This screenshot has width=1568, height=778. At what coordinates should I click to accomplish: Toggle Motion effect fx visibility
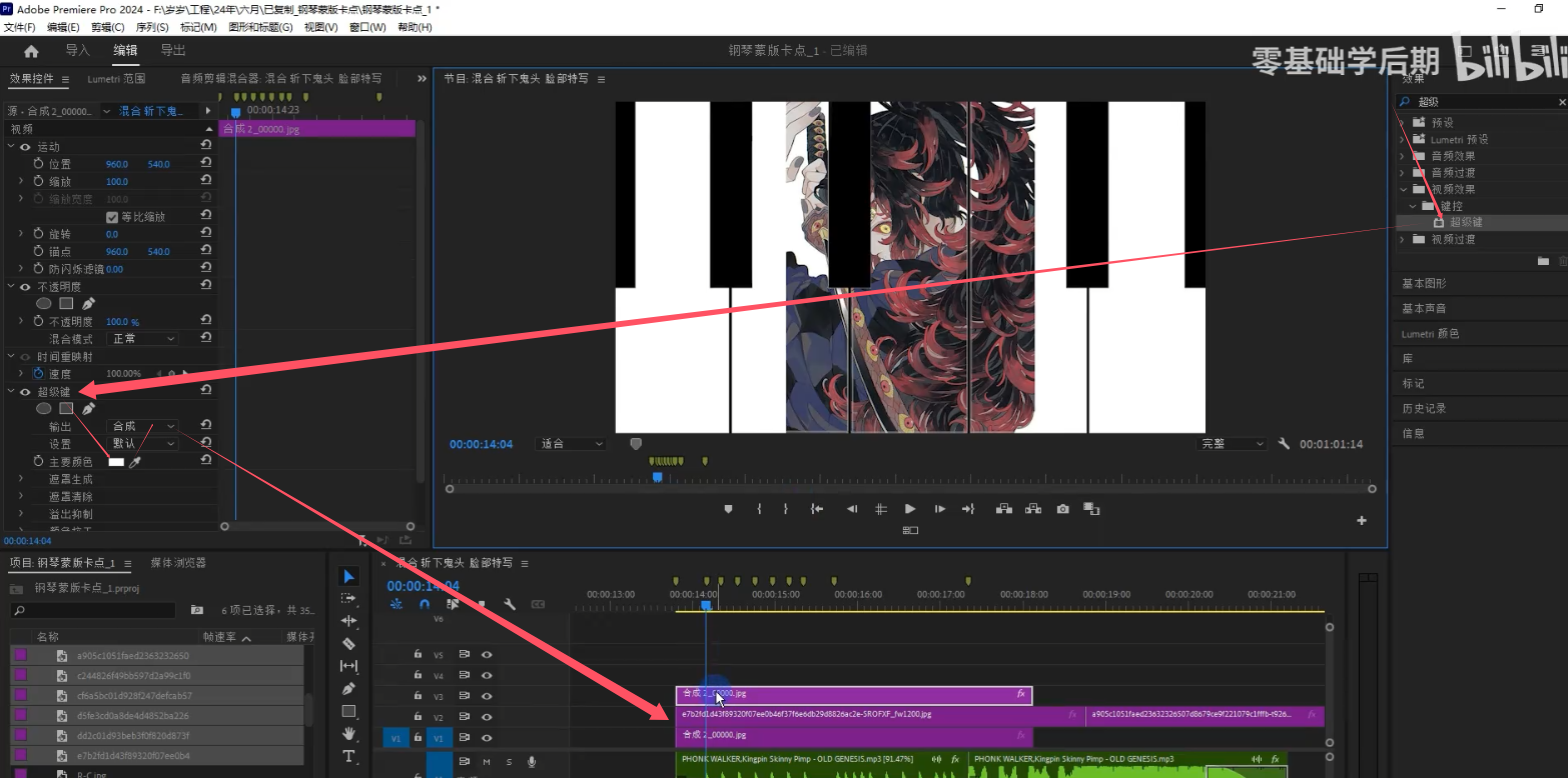tap(25, 147)
